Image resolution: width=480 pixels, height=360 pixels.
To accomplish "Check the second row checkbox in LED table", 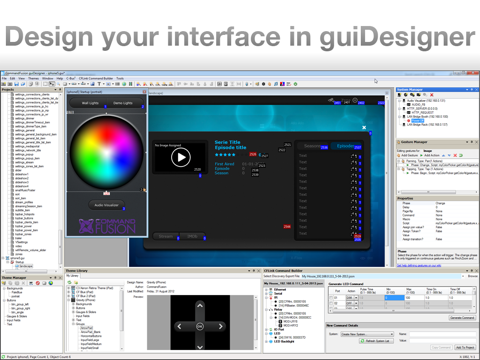I will pyautogui.click(x=331, y=303).
